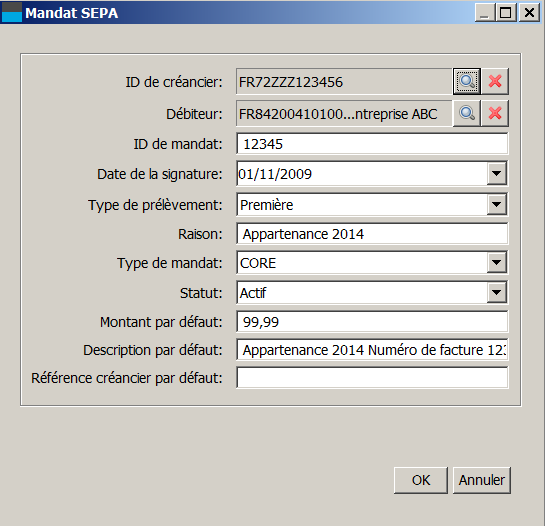Open the Statut dropdown arrow
Screen dimensions: 545x526
click(x=496, y=292)
